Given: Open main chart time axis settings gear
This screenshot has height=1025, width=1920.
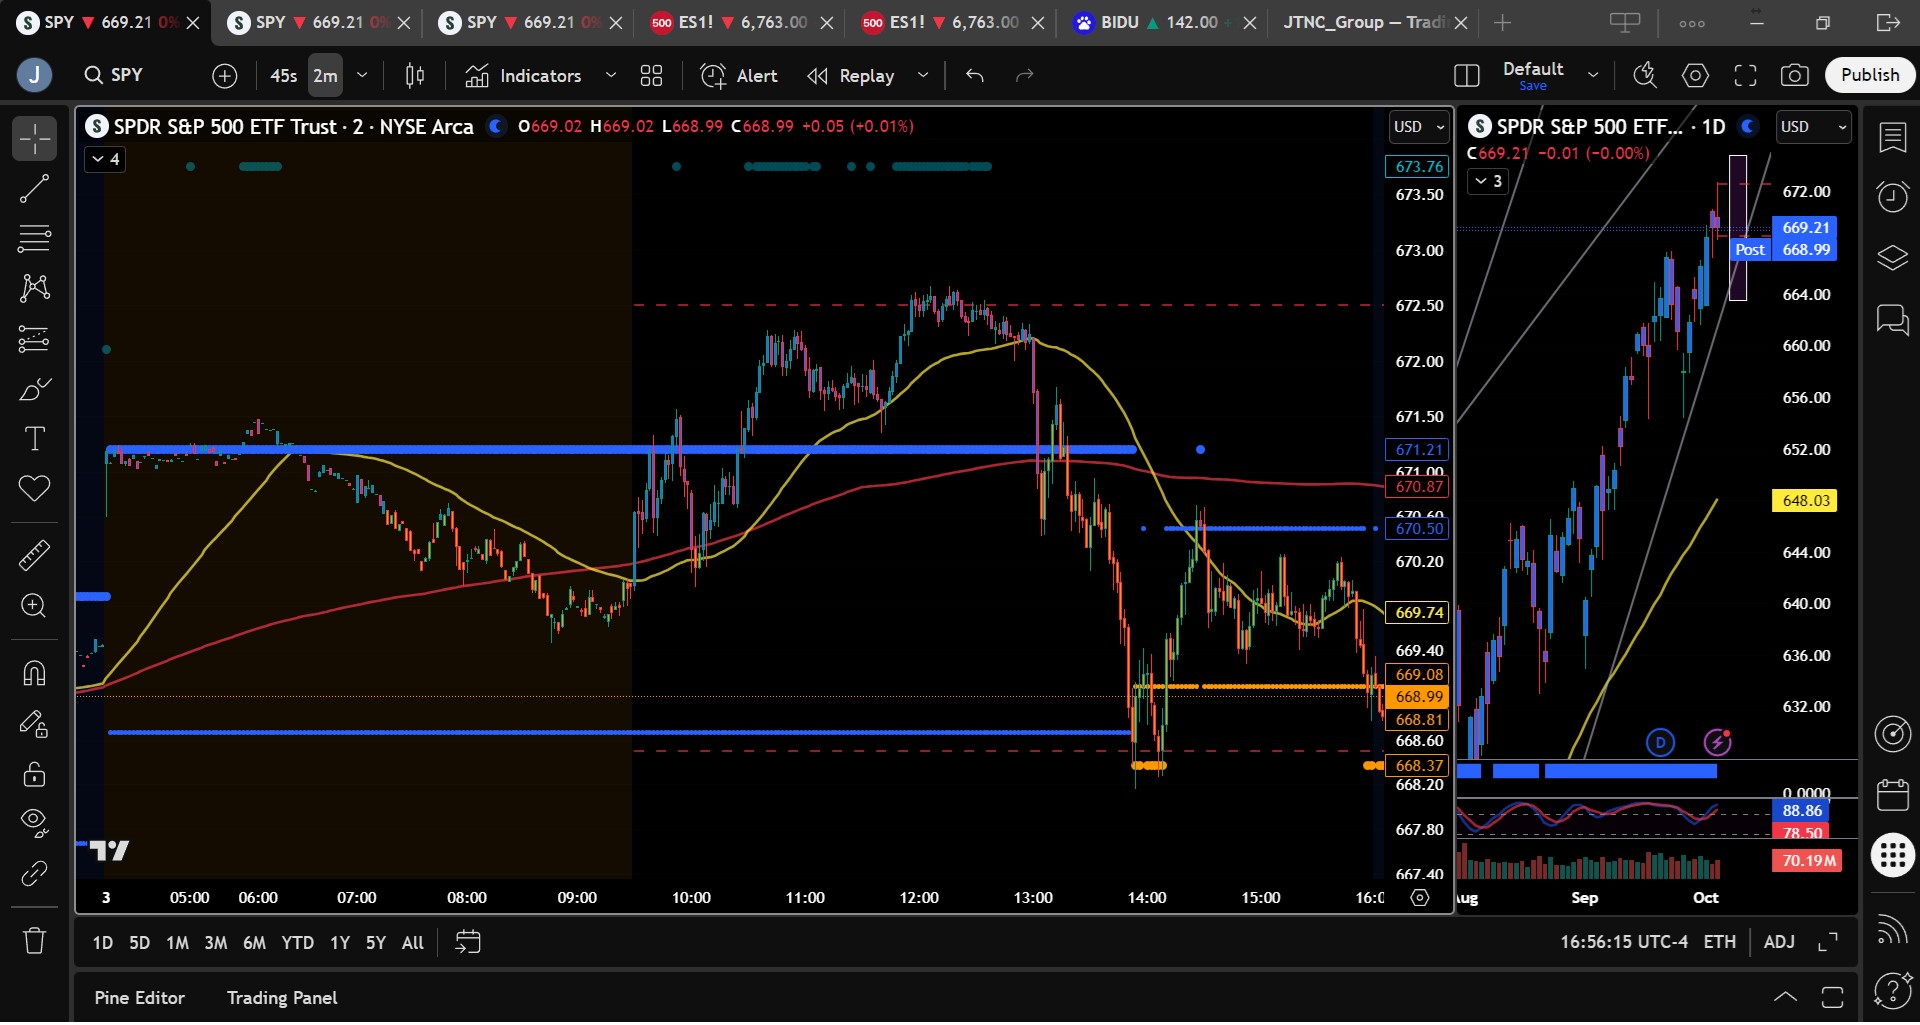Looking at the screenshot, I should 1419,898.
